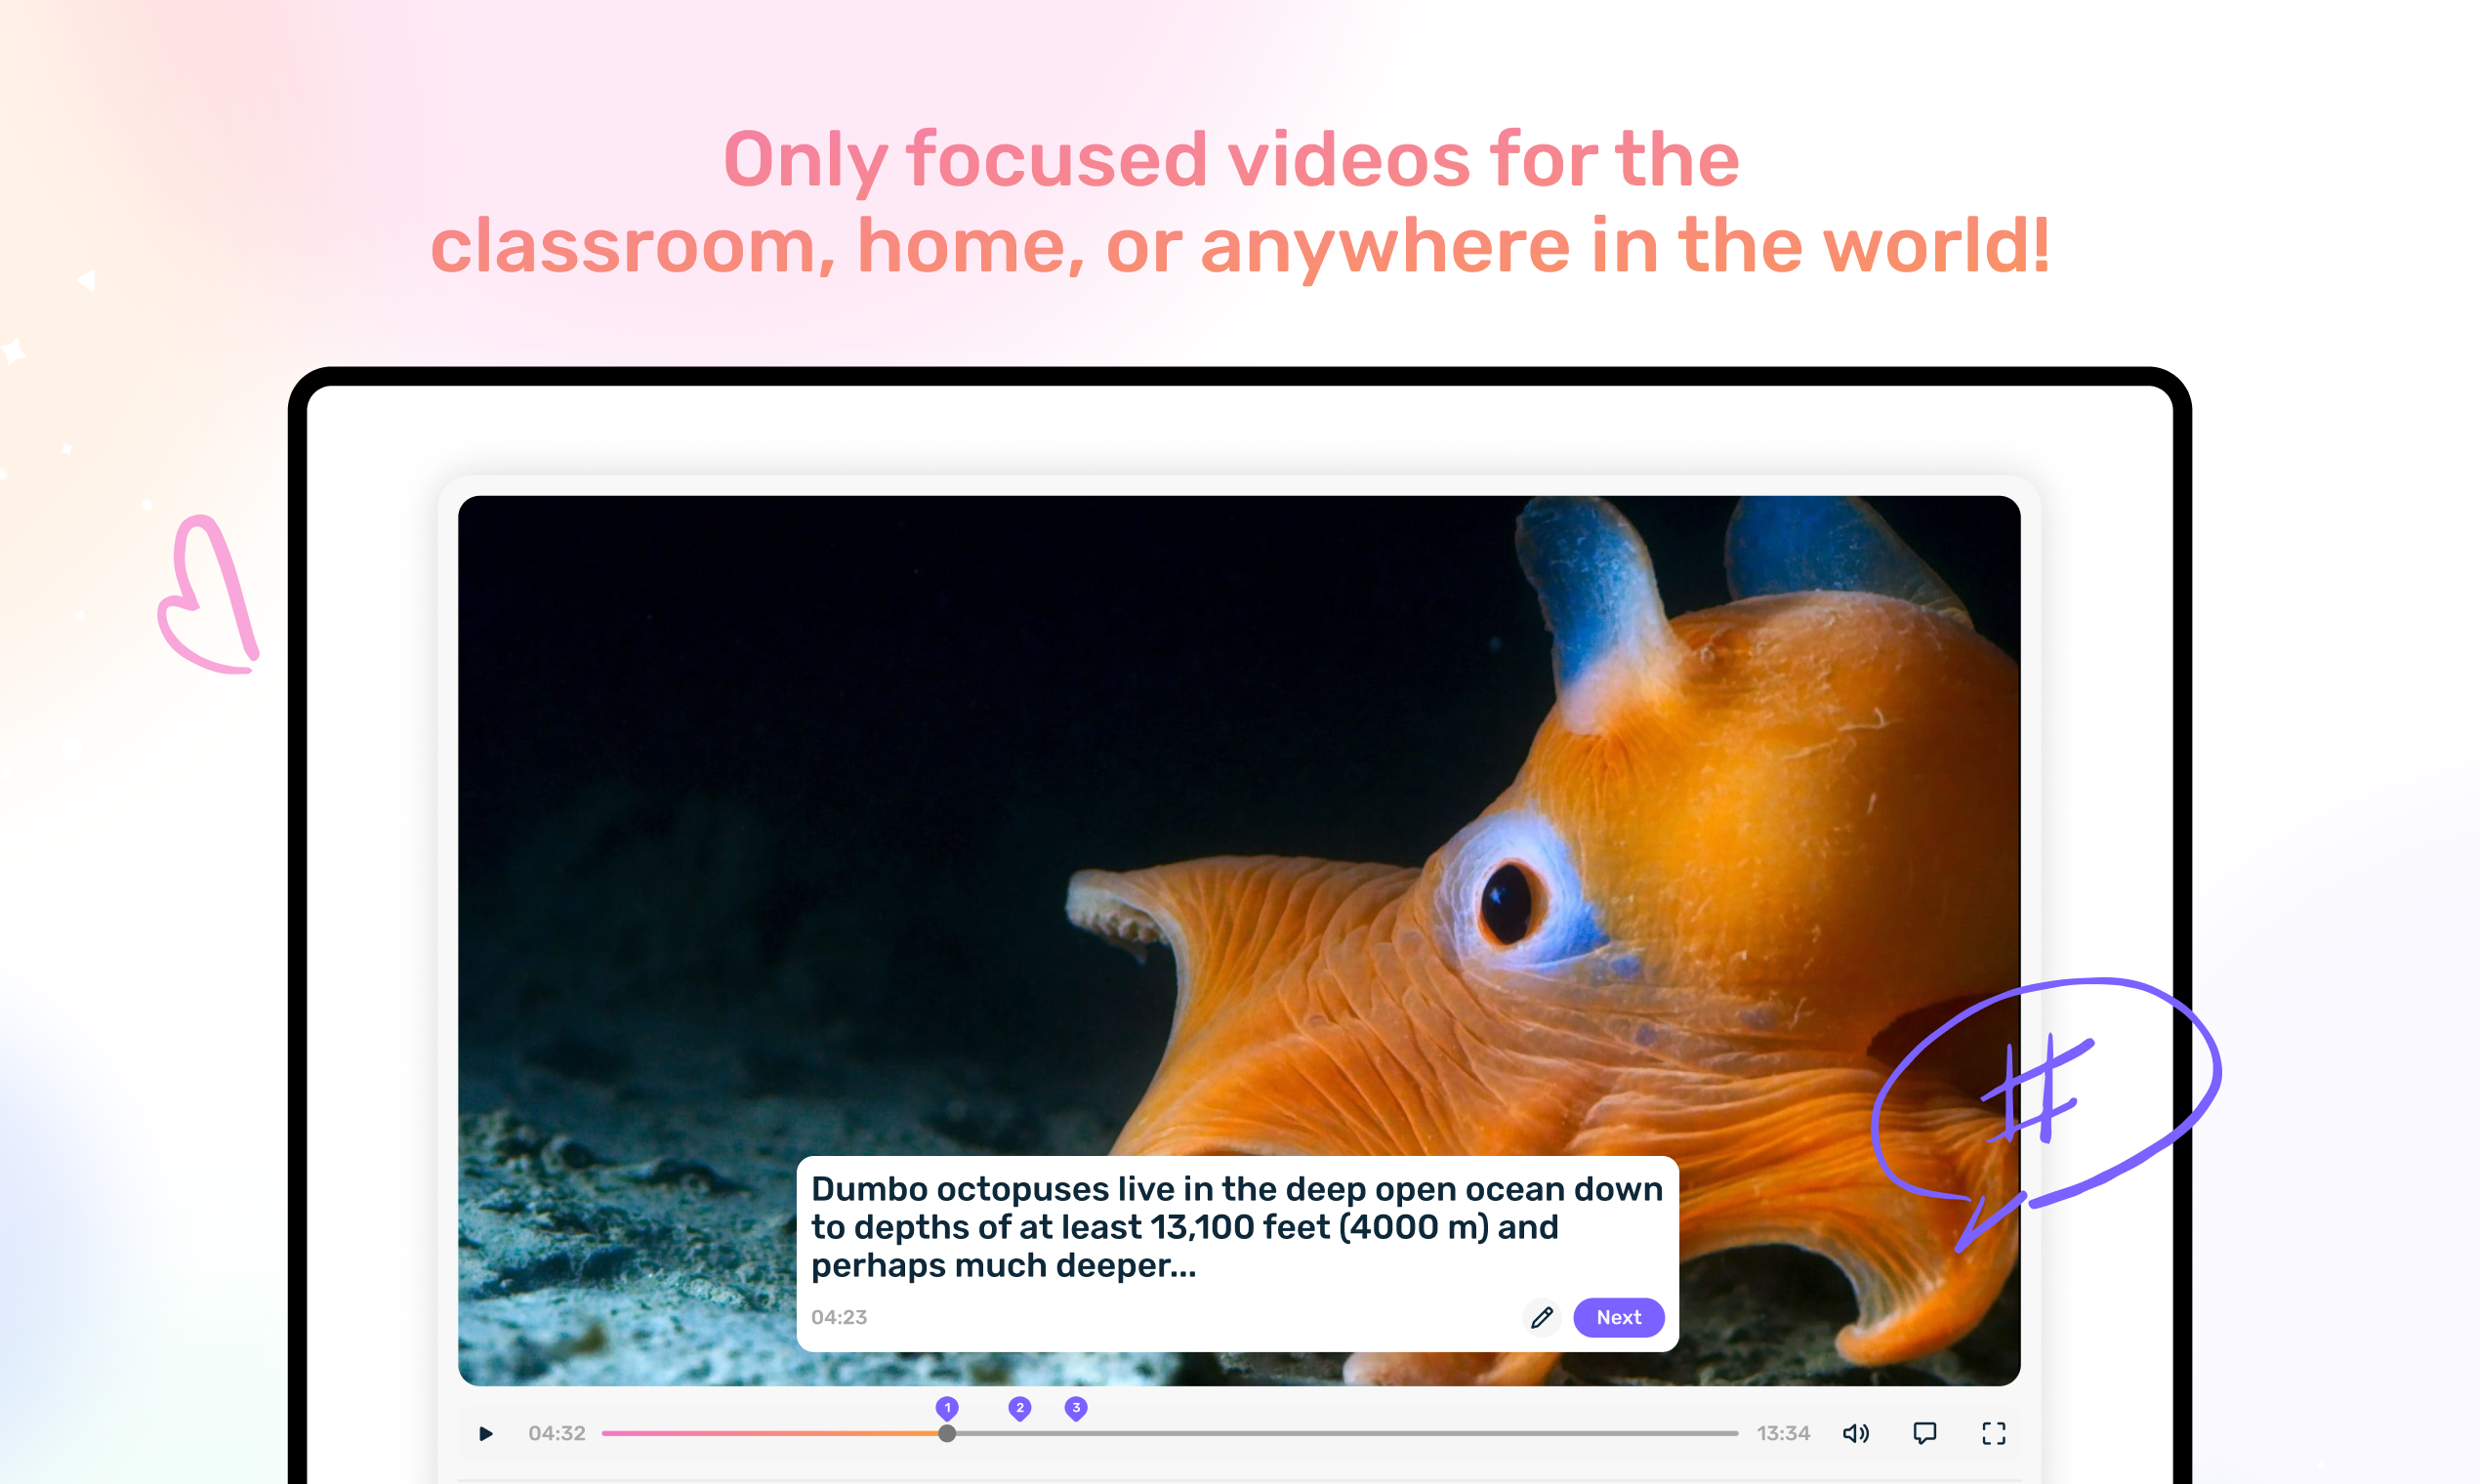This screenshot has height=1484, width=2480.
Task: Enter fullscreen mode with the expand icon
Action: click(1993, 1433)
